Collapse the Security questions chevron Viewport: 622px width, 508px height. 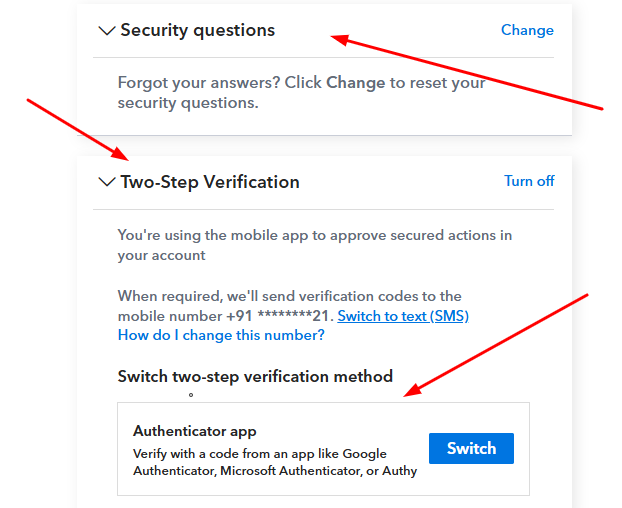[x=107, y=31]
